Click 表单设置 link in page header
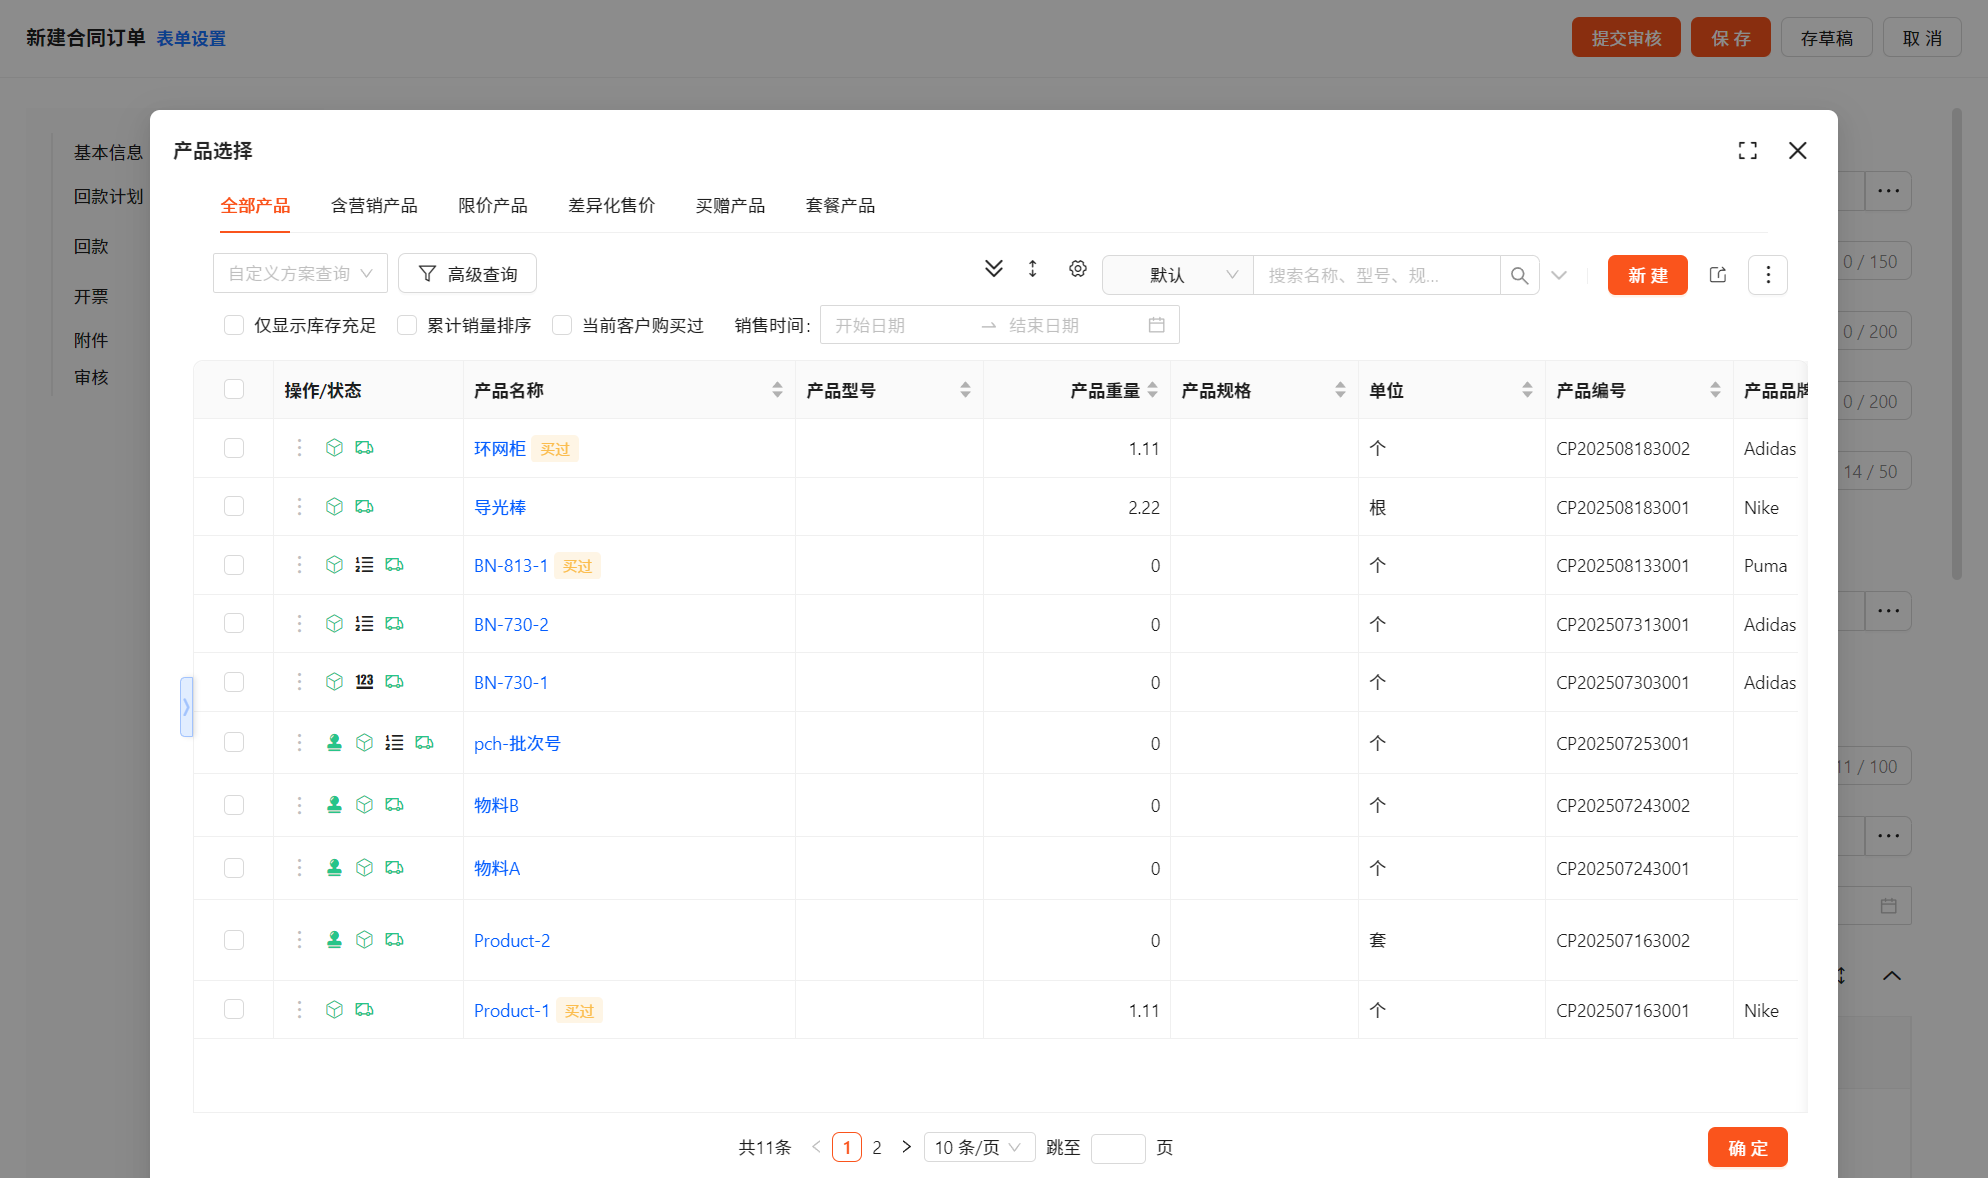The width and height of the screenshot is (1988, 1178). 191,38
